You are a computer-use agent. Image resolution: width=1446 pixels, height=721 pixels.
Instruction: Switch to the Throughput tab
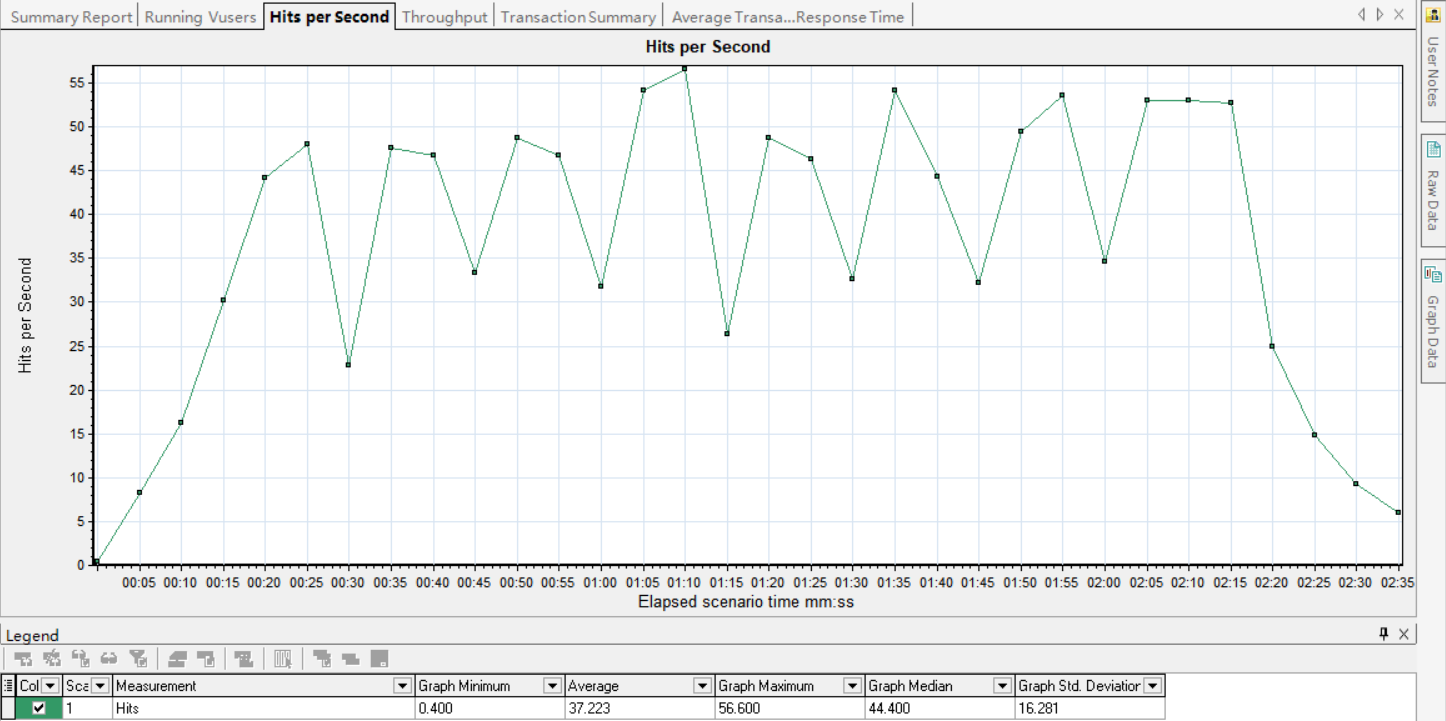(x=445, y=17)
